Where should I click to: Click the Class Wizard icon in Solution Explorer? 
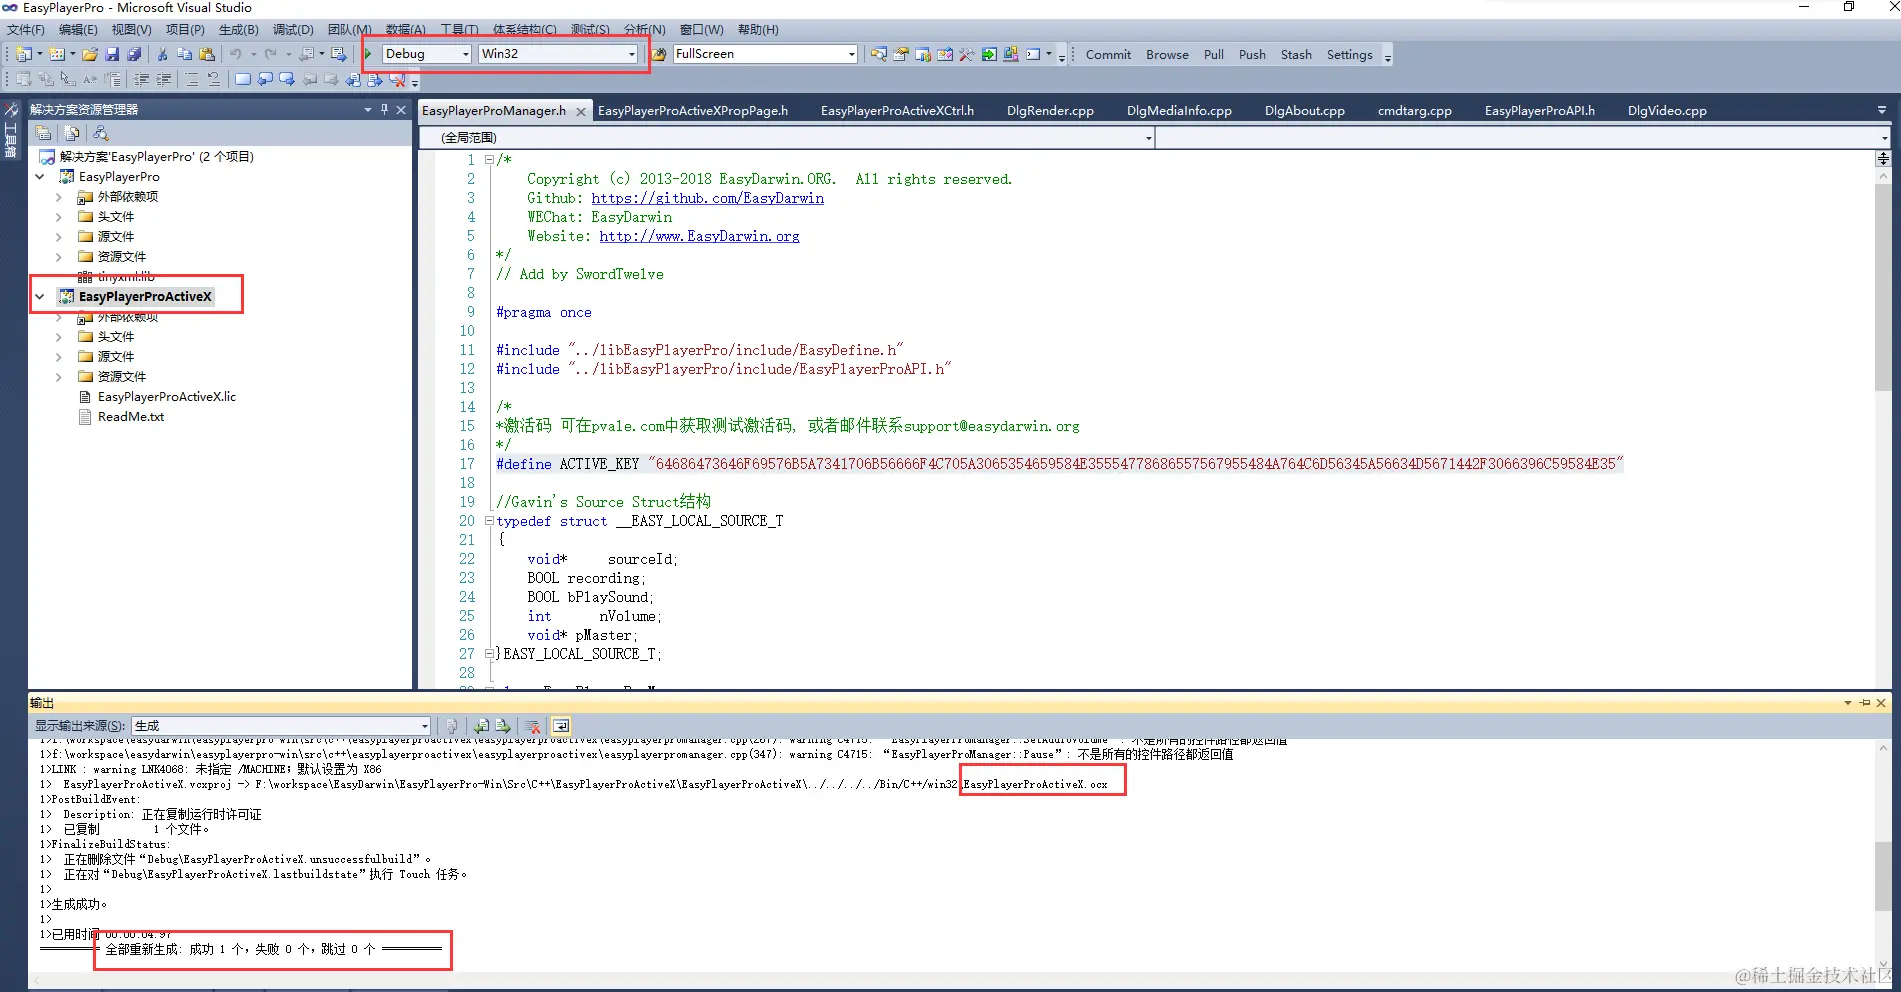pos(100,133)
